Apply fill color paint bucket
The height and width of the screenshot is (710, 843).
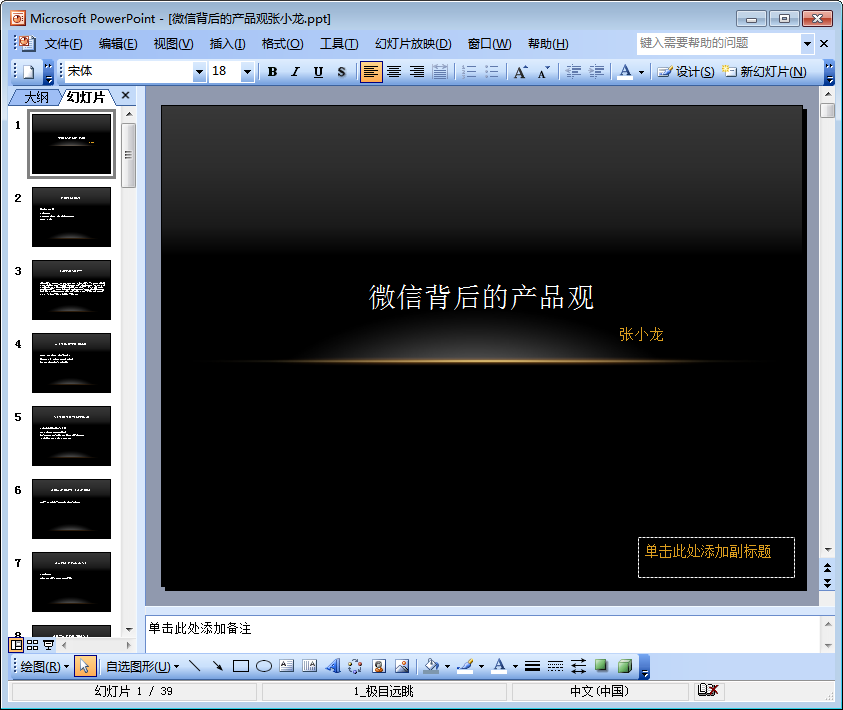(x=431, y=666)
